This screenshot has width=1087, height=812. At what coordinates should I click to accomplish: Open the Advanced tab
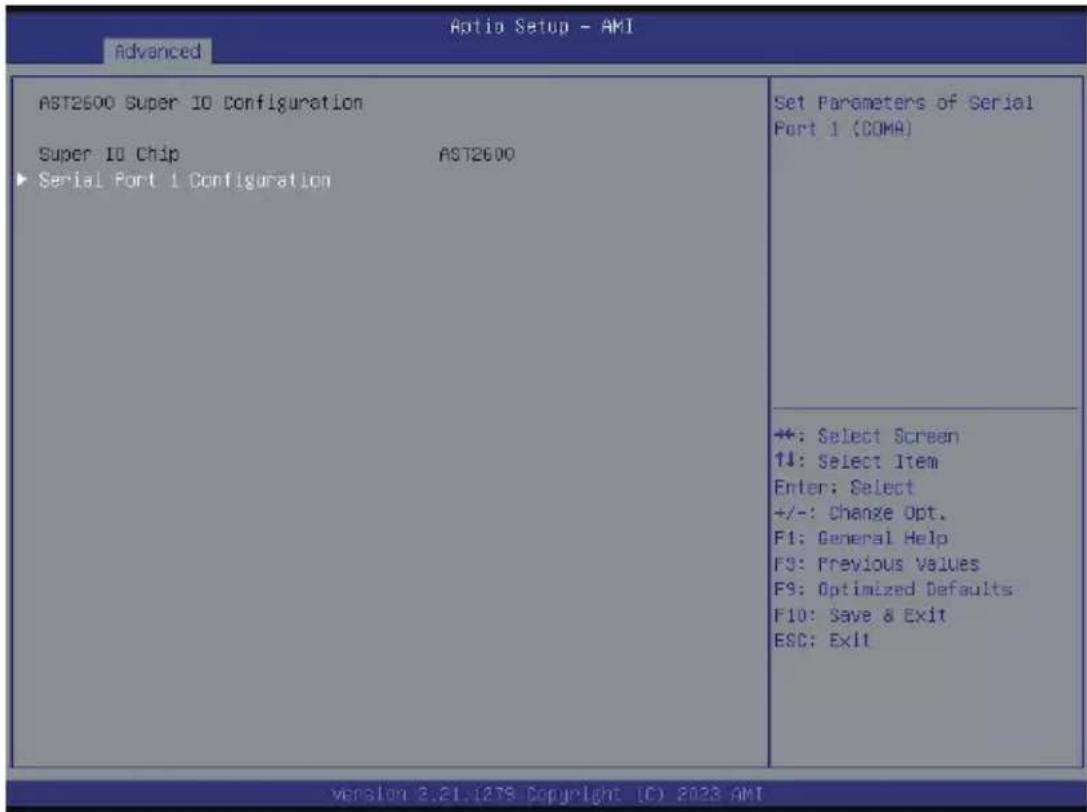157,51
